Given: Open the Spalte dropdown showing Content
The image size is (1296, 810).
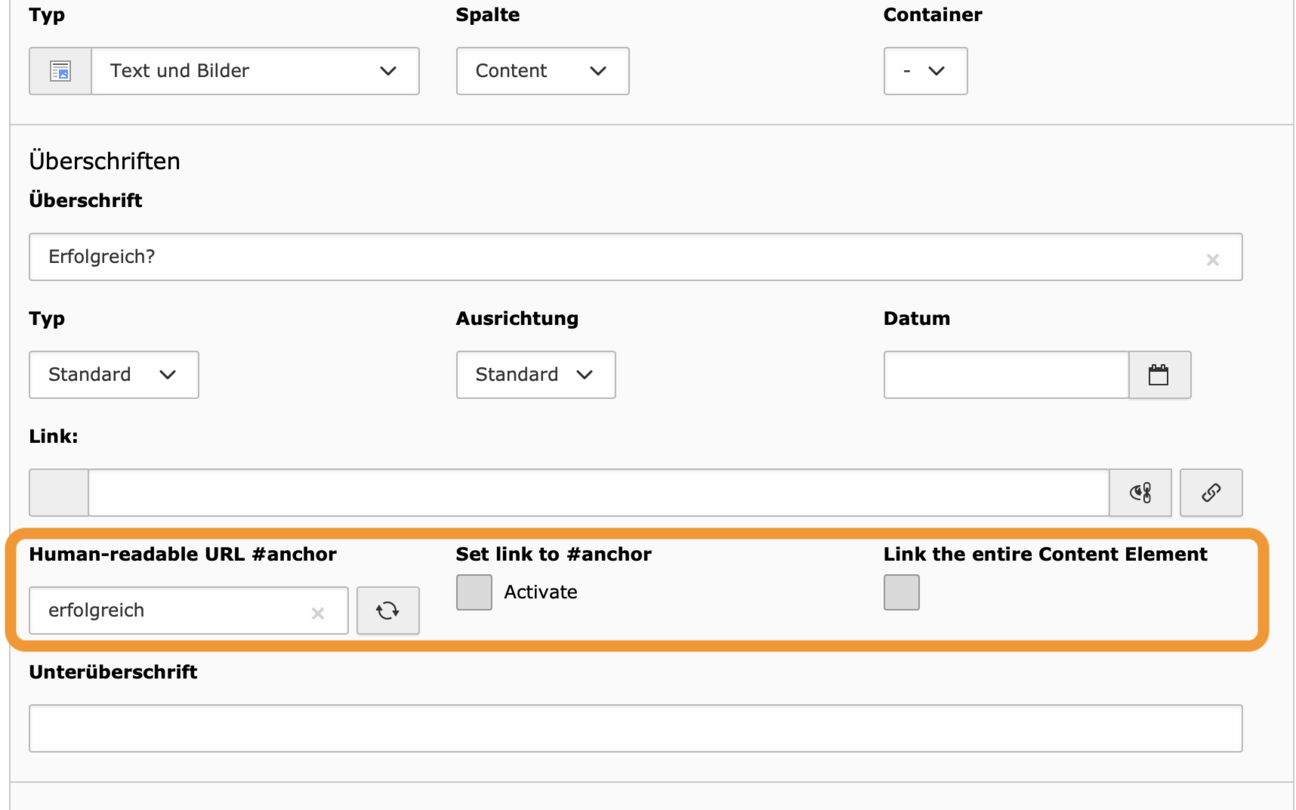Looking at the screenshot, I should pos(543,71).
